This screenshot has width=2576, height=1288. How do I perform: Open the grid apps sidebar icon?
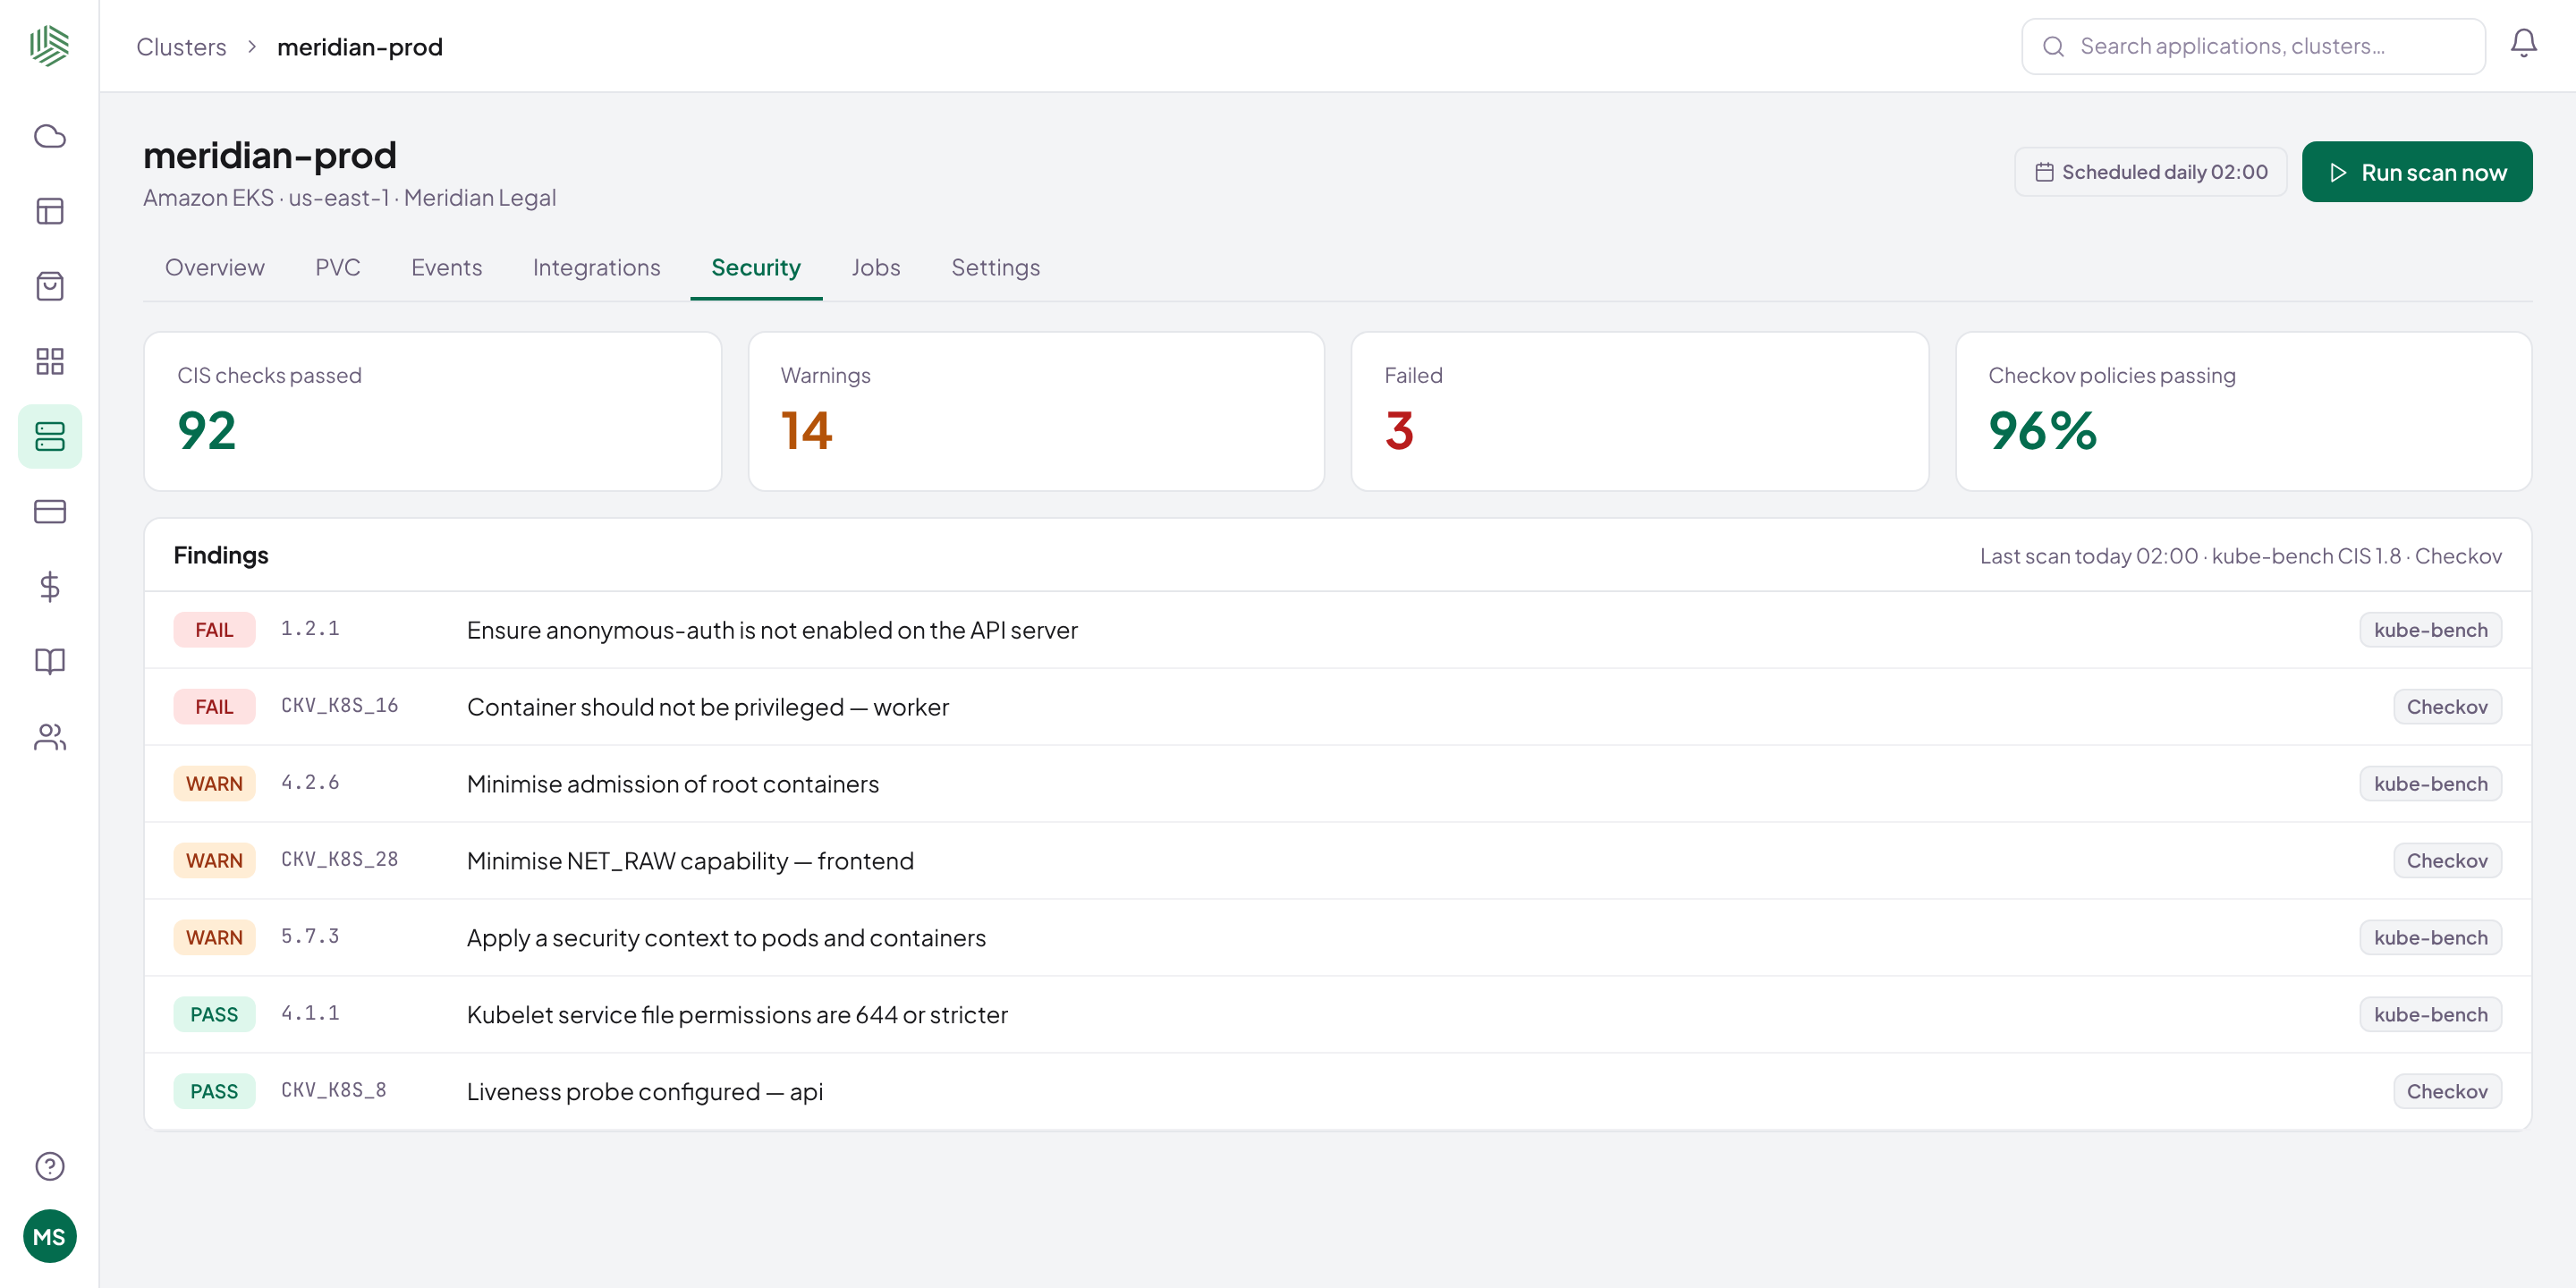pyautogui.click(x=49, y=361)
